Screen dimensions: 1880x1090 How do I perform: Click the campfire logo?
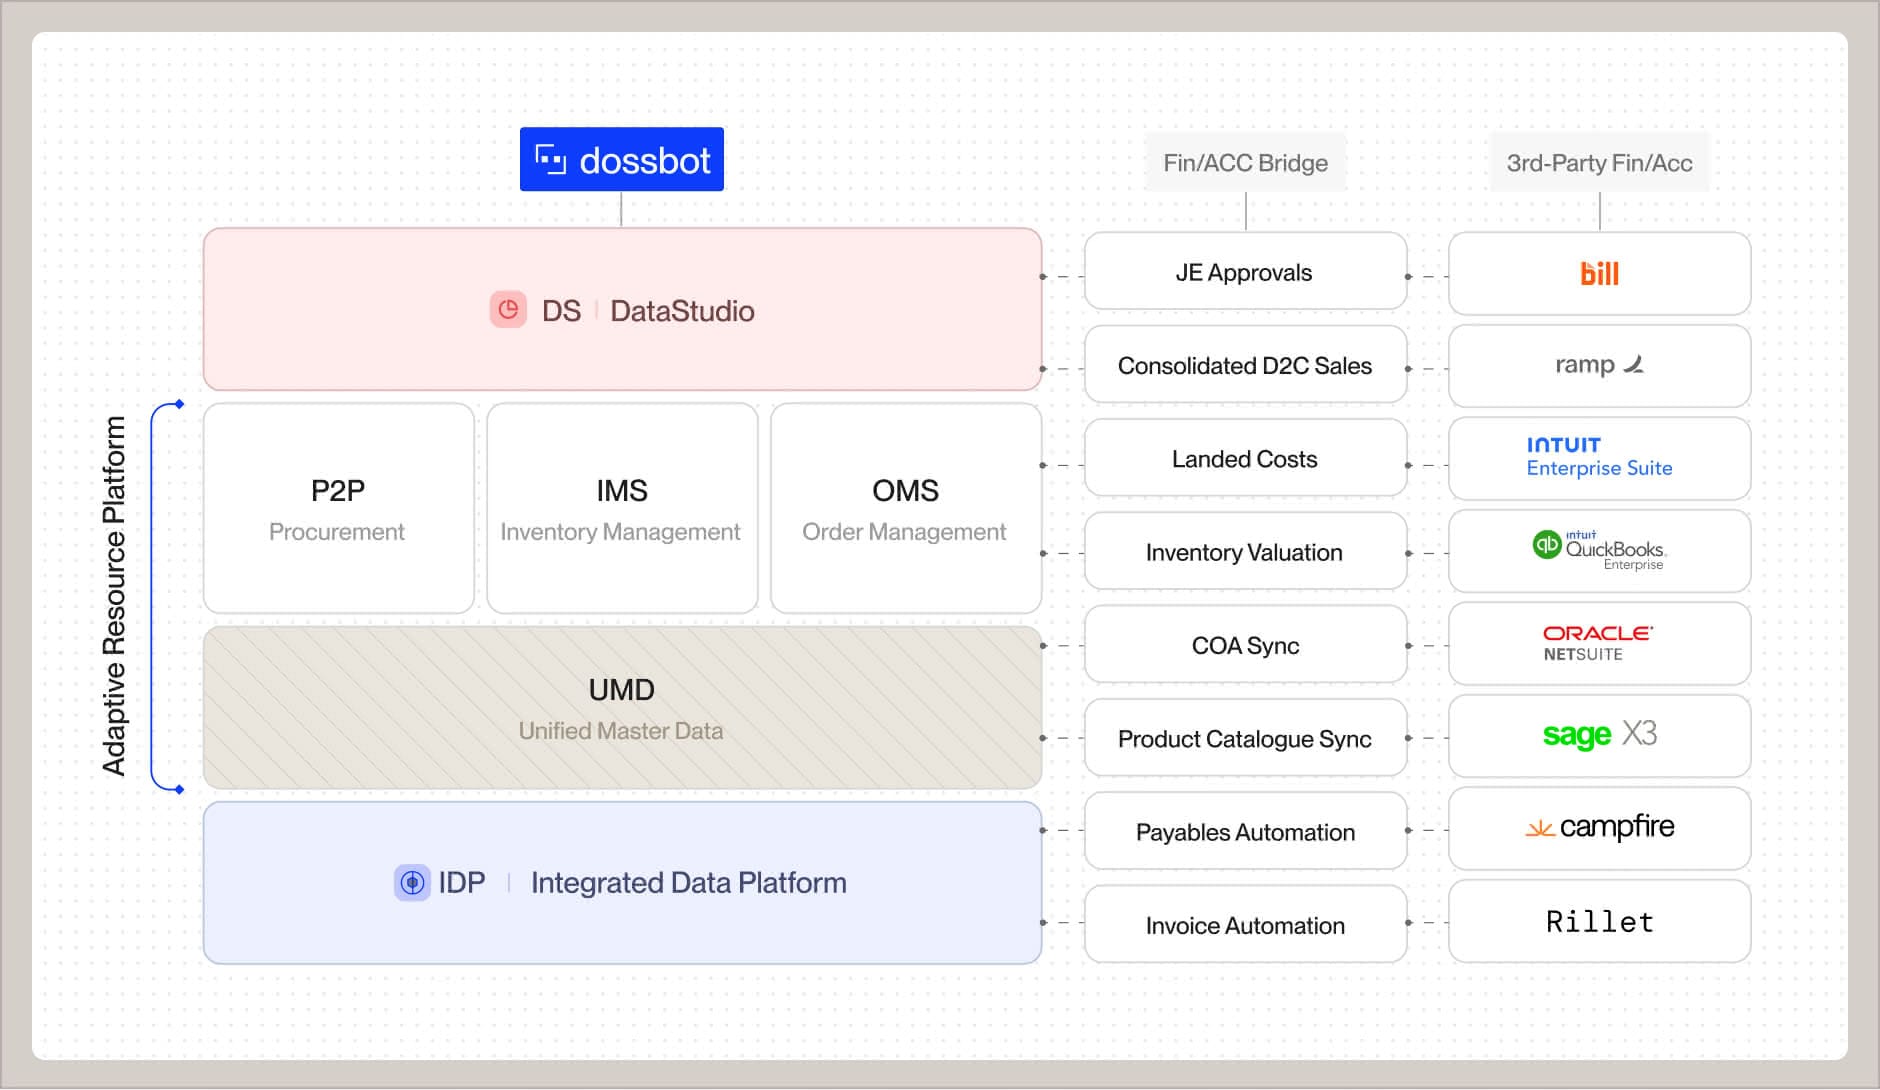coord(1599,827)
